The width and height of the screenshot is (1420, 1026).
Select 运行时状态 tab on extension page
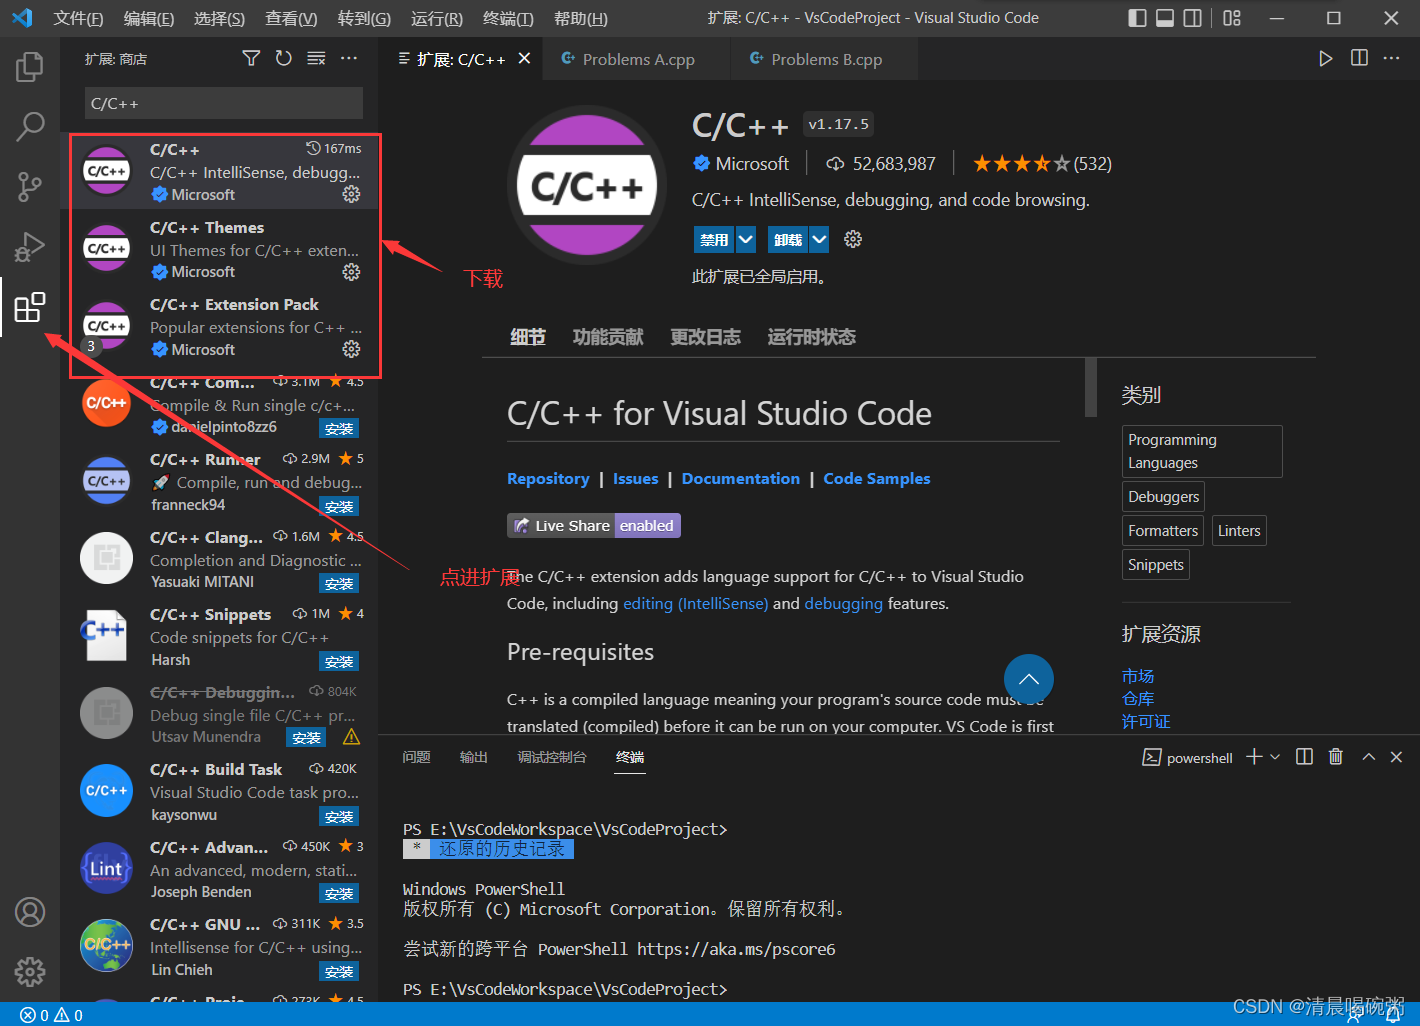(x=811, y=337)
